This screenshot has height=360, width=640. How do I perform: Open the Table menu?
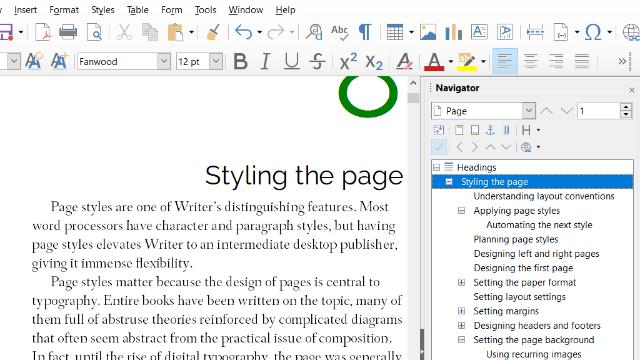click(x=138, y=10)
